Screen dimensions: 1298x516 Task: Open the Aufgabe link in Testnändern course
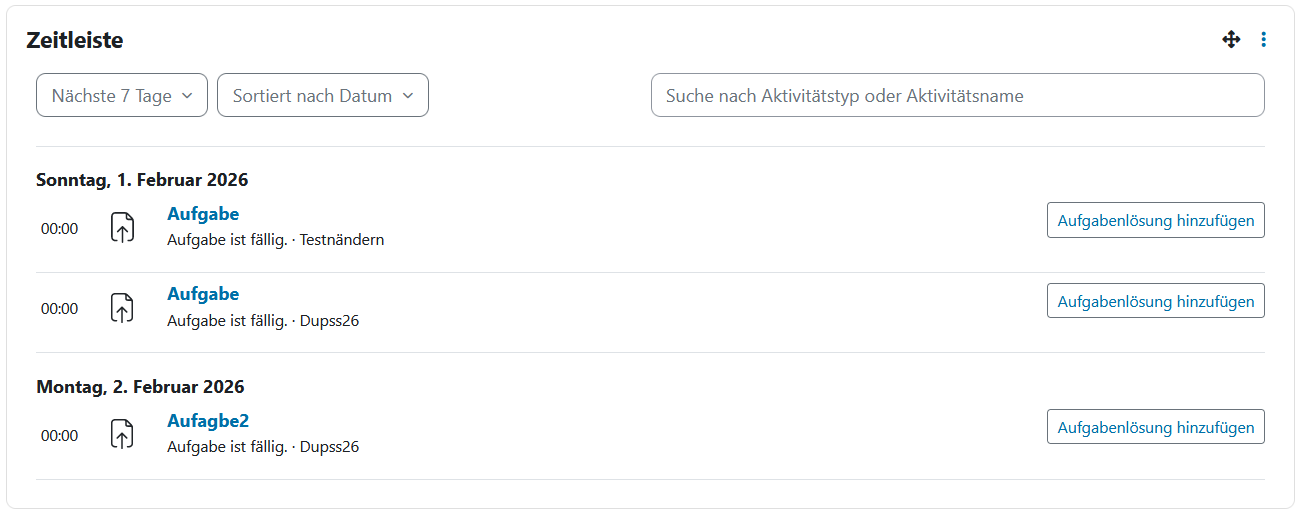point(203,214)
